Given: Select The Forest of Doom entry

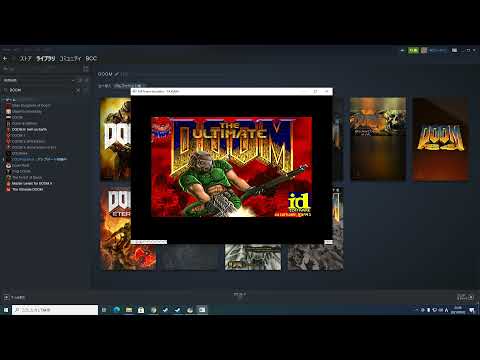Looking at the screenshot, I should coord(27,177).
